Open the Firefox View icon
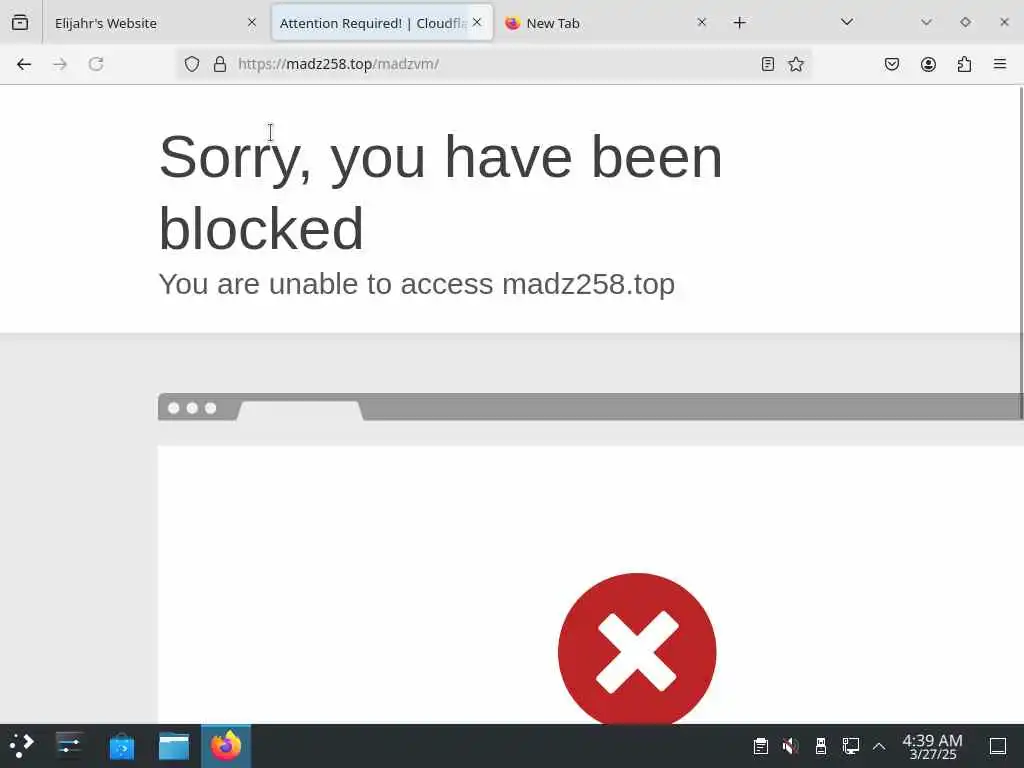 click(20, 22)
